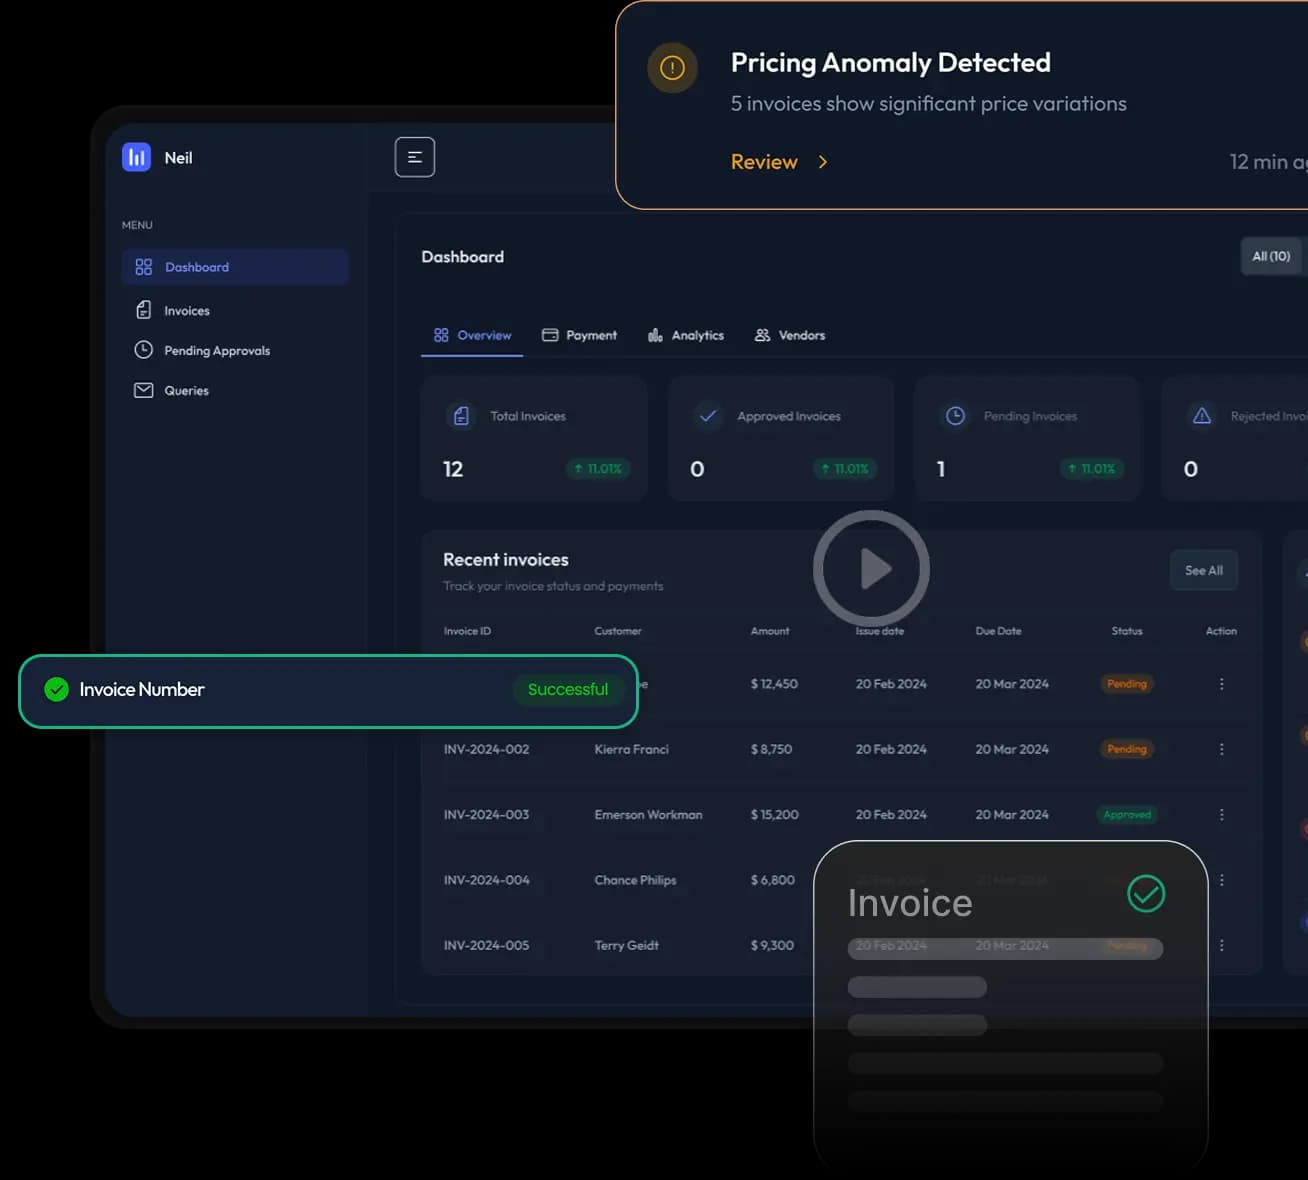Viewport: 1308px width, 1180px height.
Task: Open Queries via the envelope icon
Action: point(143,390)
